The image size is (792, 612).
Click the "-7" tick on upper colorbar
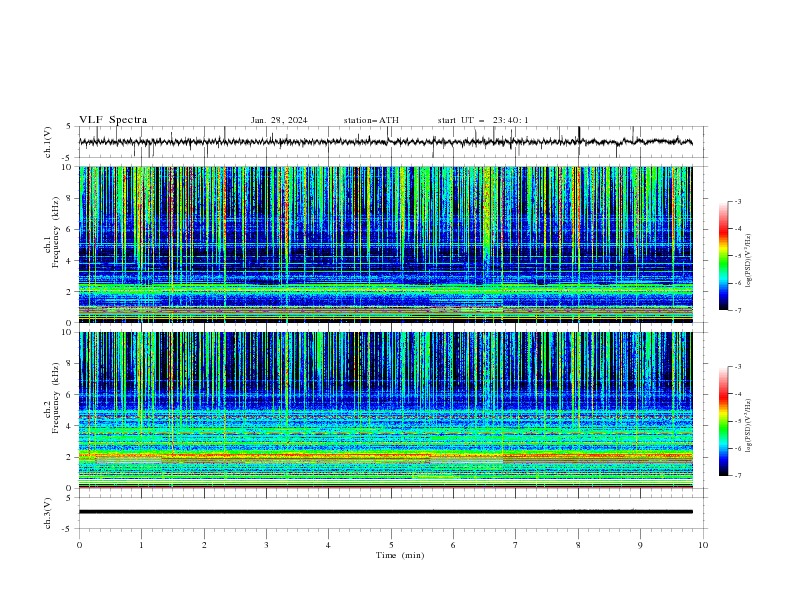click(x=737, y=311)
